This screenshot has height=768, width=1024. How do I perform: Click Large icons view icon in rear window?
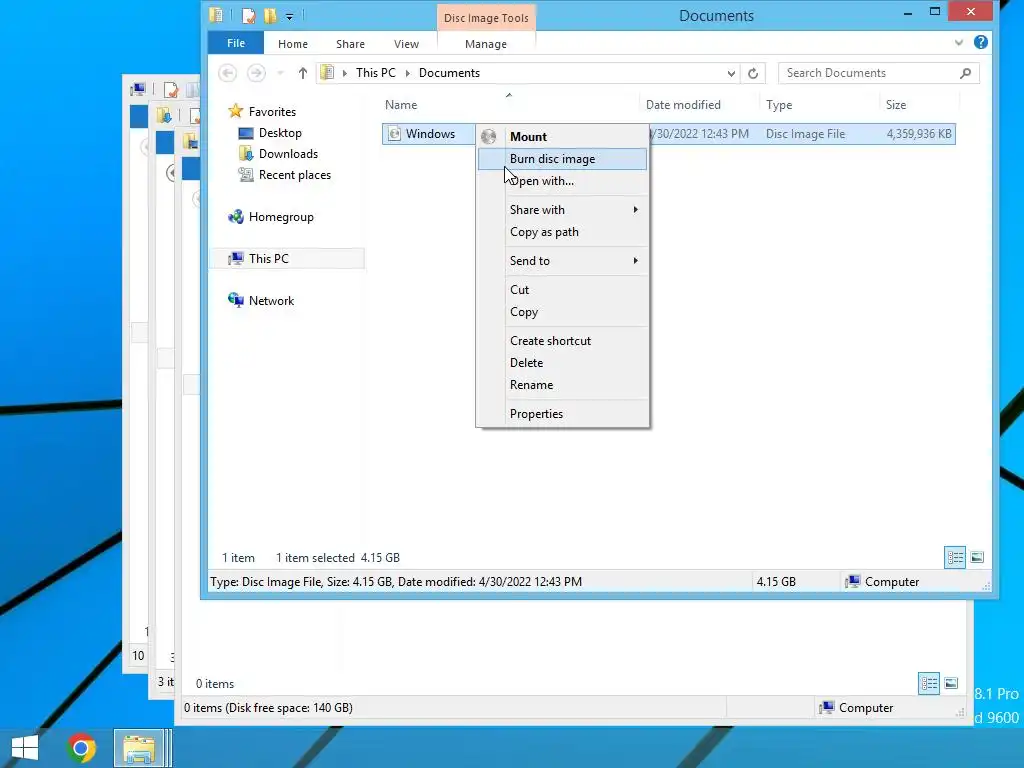pyautogui.click(x=951, y=683)
